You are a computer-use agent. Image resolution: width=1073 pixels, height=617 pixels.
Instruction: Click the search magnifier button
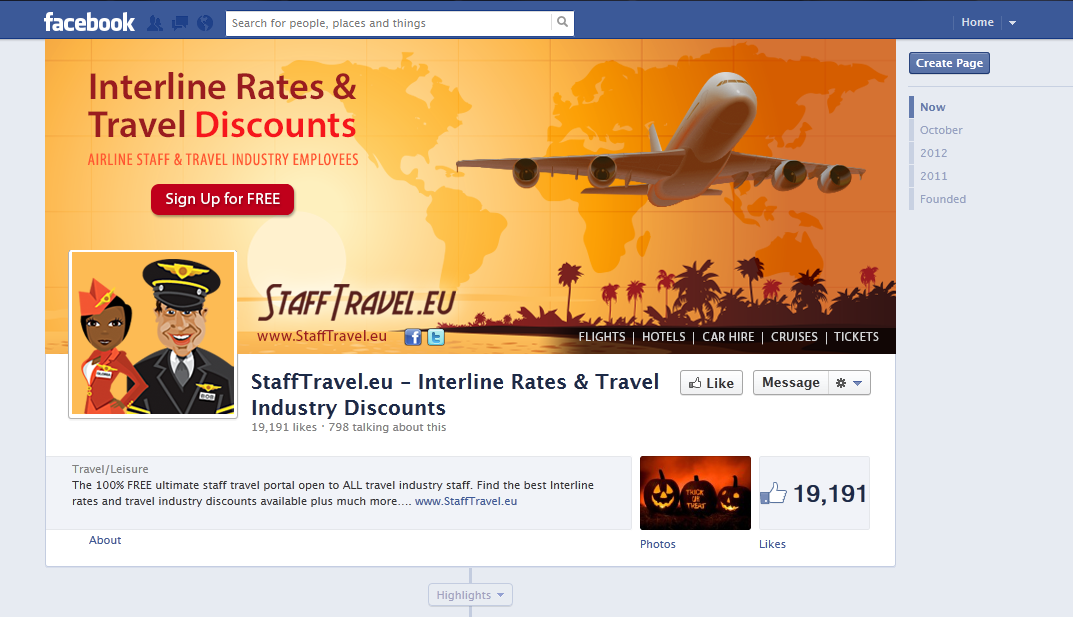pyautogui.click(x=563, y=23)
